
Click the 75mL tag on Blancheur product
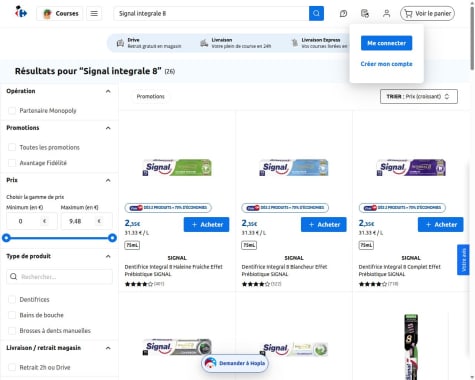point(249,245)
